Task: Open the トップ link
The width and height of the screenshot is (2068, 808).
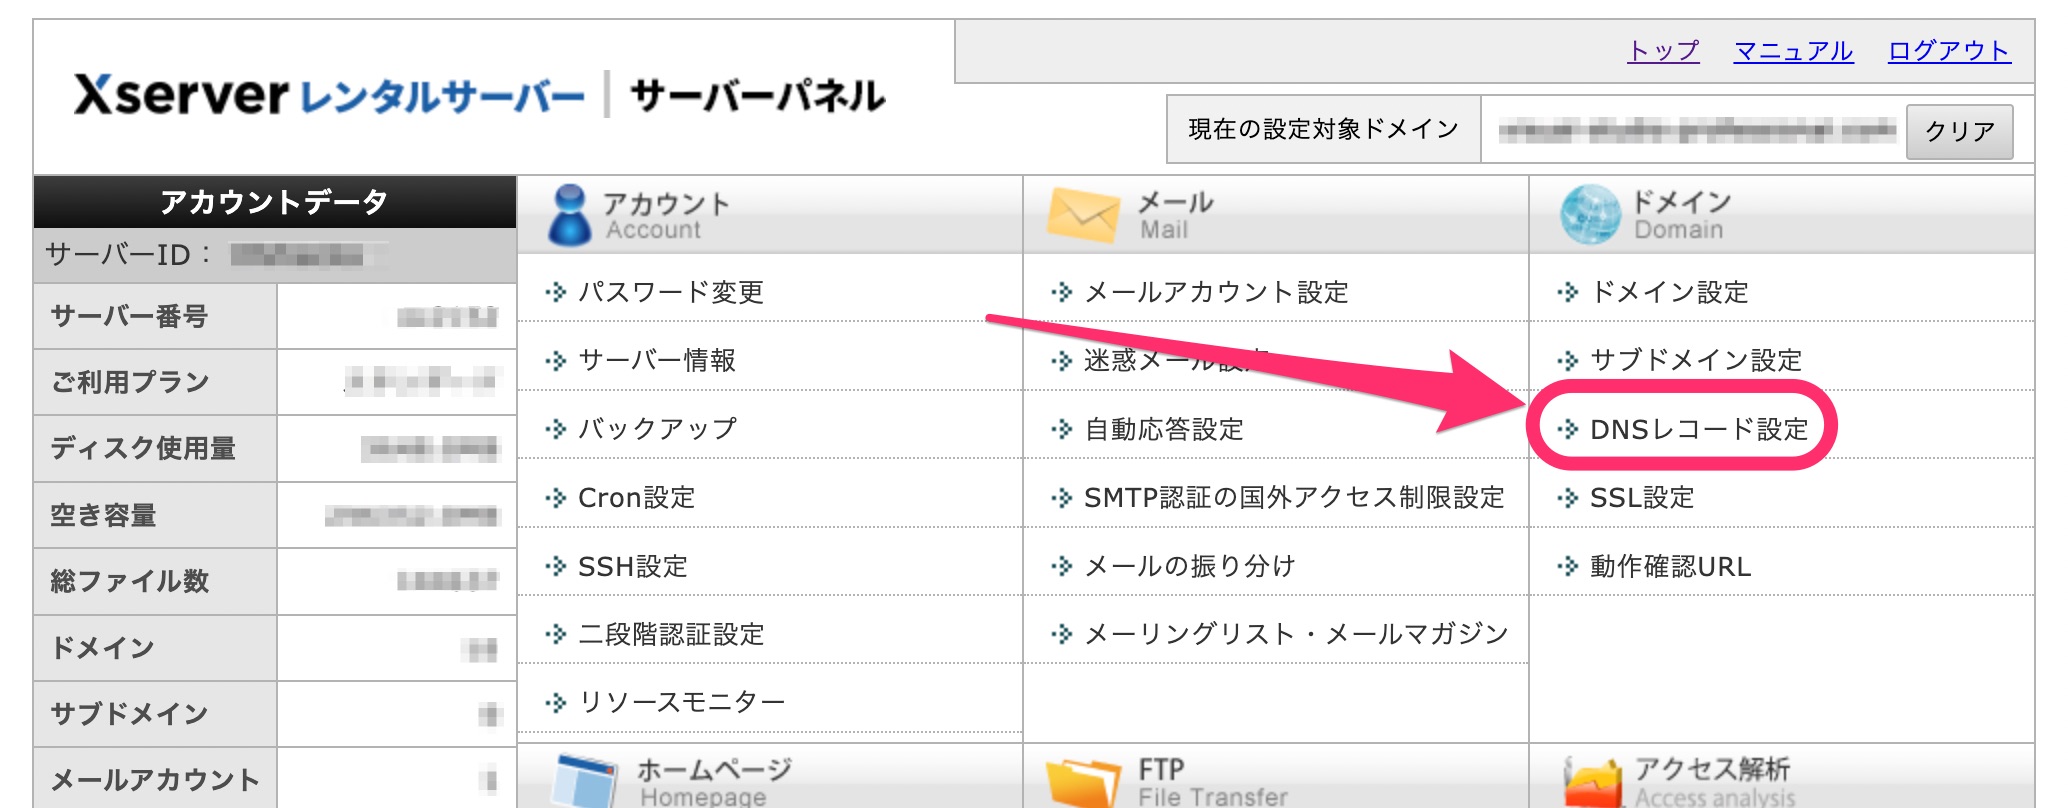Action: [x=1663, y=51]
